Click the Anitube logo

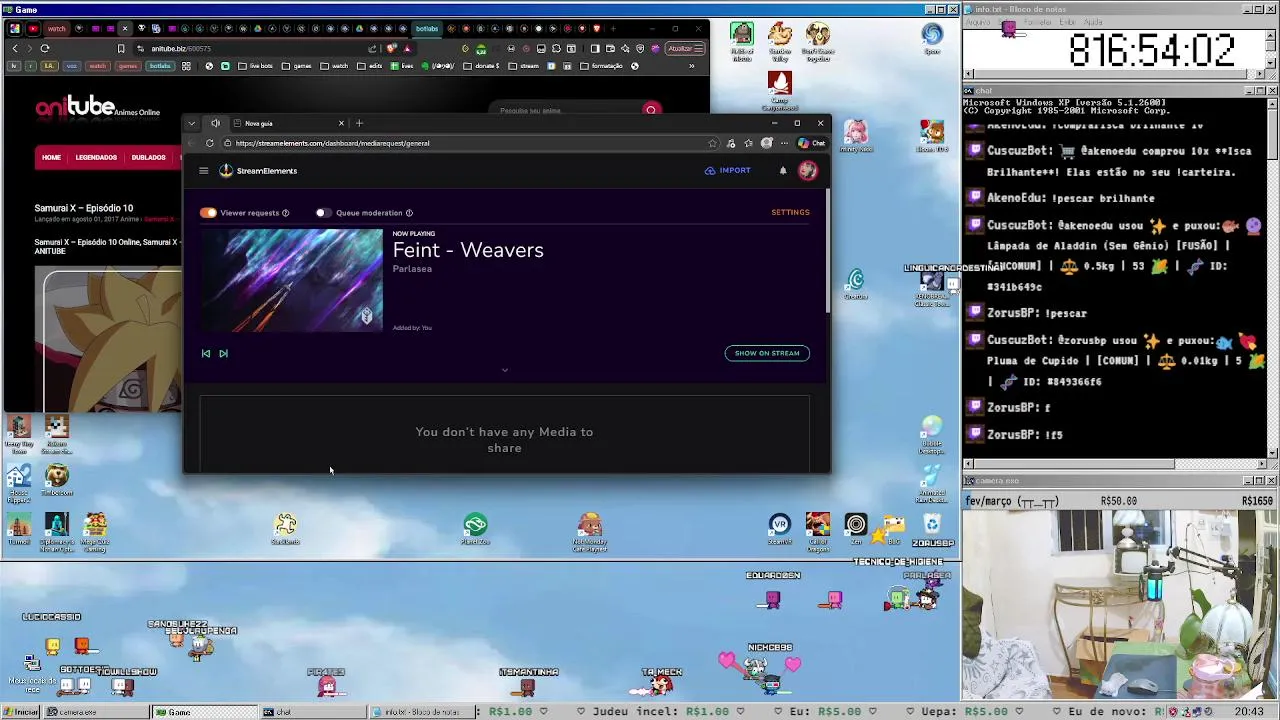pyautogui.click(x=97, y=108)
